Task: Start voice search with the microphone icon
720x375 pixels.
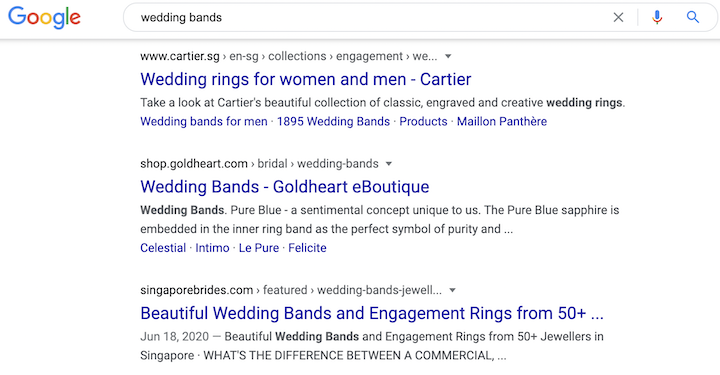Action: click(657, 17)
